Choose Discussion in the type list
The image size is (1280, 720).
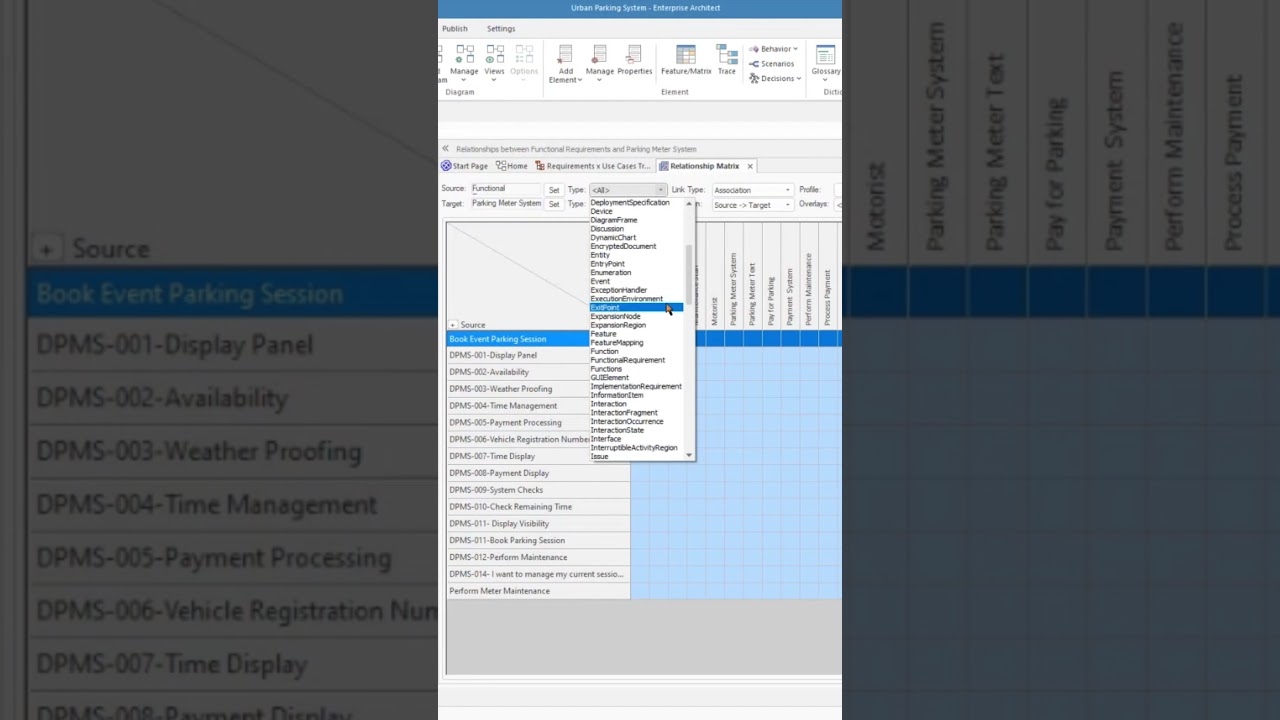607,229
